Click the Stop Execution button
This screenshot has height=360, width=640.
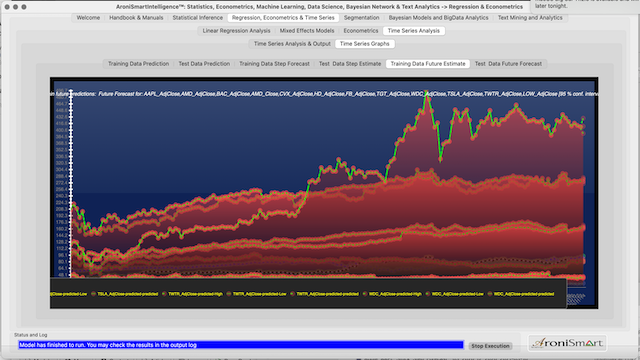click(490, 346)
